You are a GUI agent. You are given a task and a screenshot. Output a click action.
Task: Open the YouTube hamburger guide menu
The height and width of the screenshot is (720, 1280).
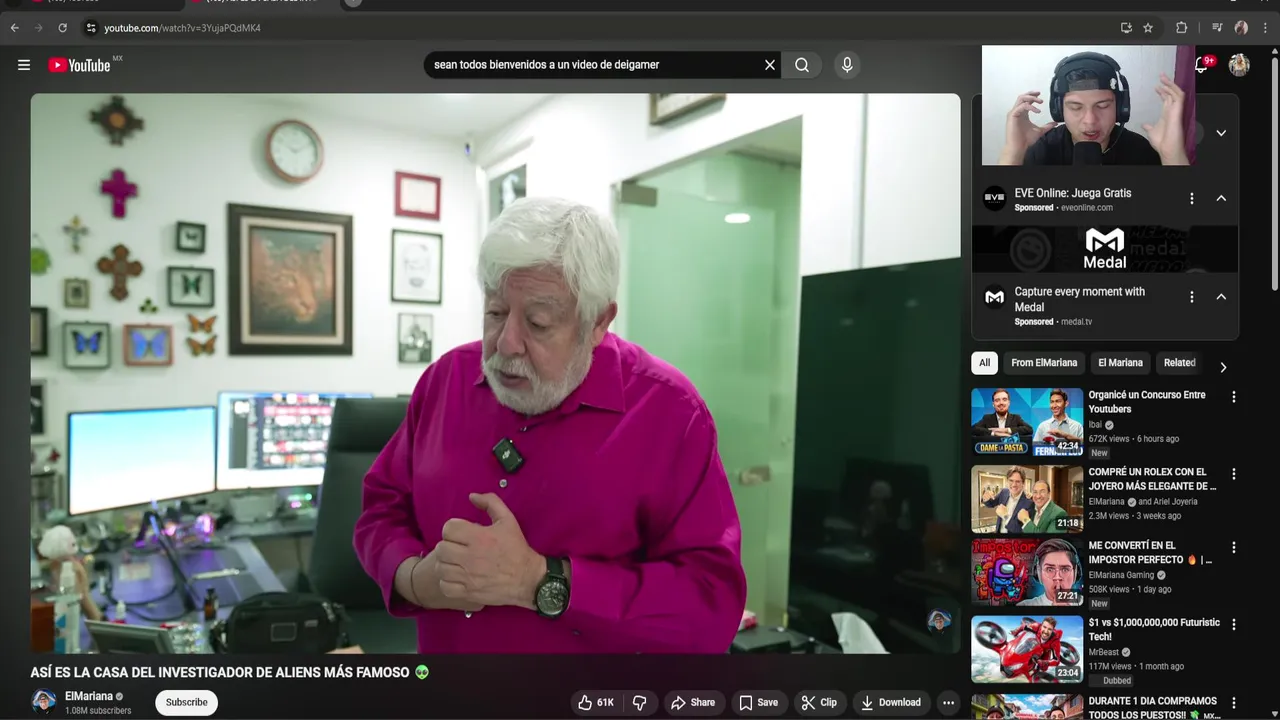pos(24,65)
